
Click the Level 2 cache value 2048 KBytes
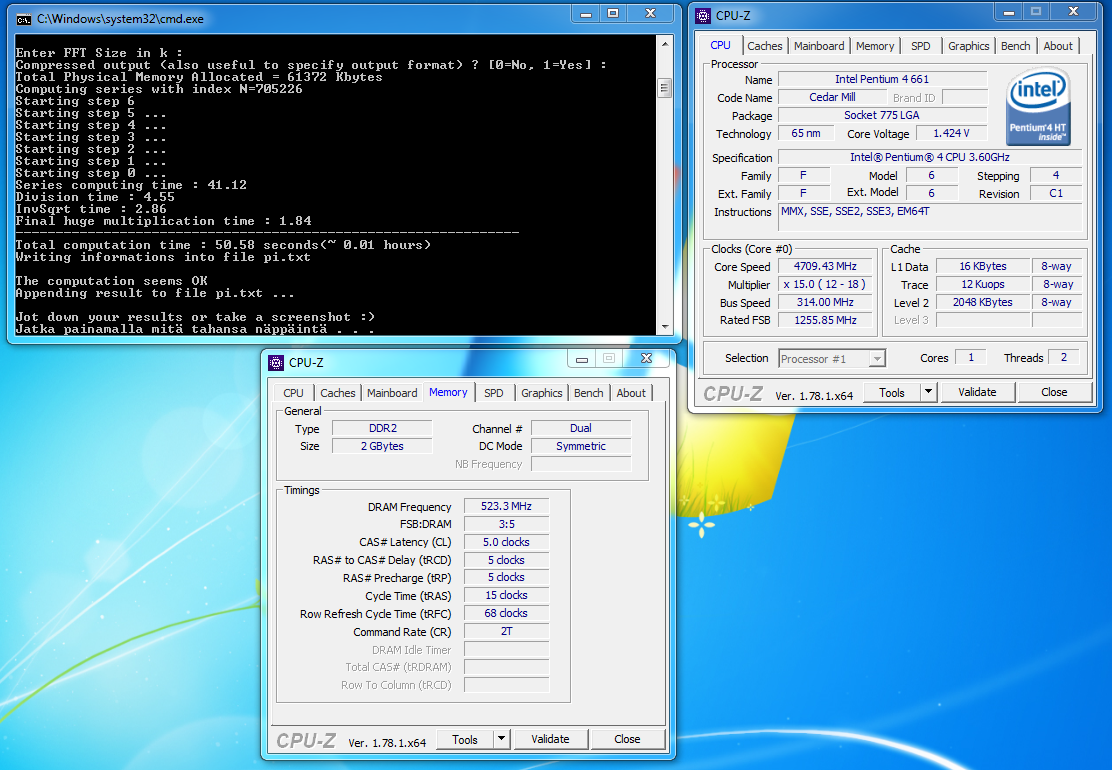982,302
